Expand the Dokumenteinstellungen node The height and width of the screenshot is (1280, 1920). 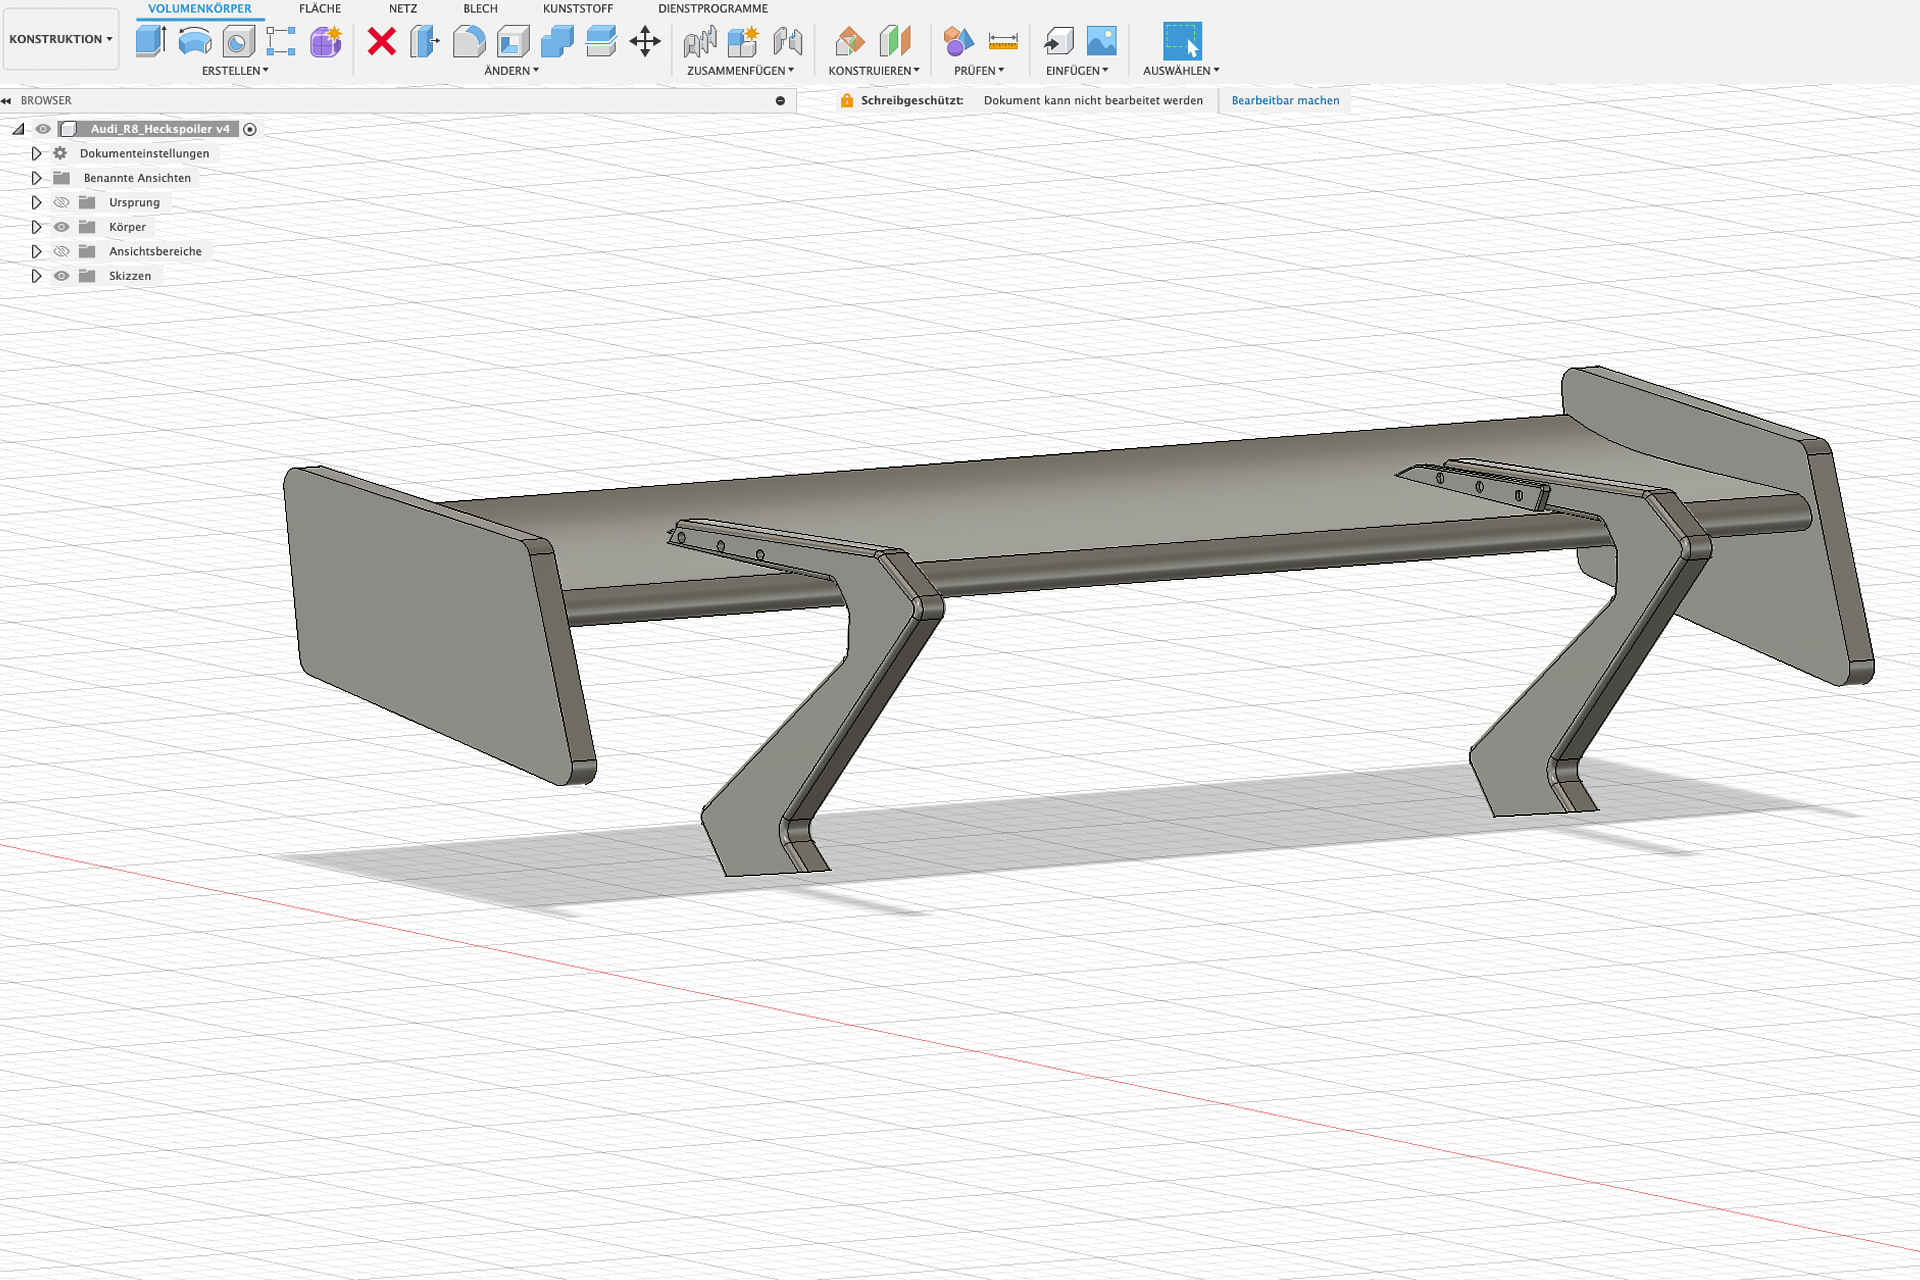(36, 153)
